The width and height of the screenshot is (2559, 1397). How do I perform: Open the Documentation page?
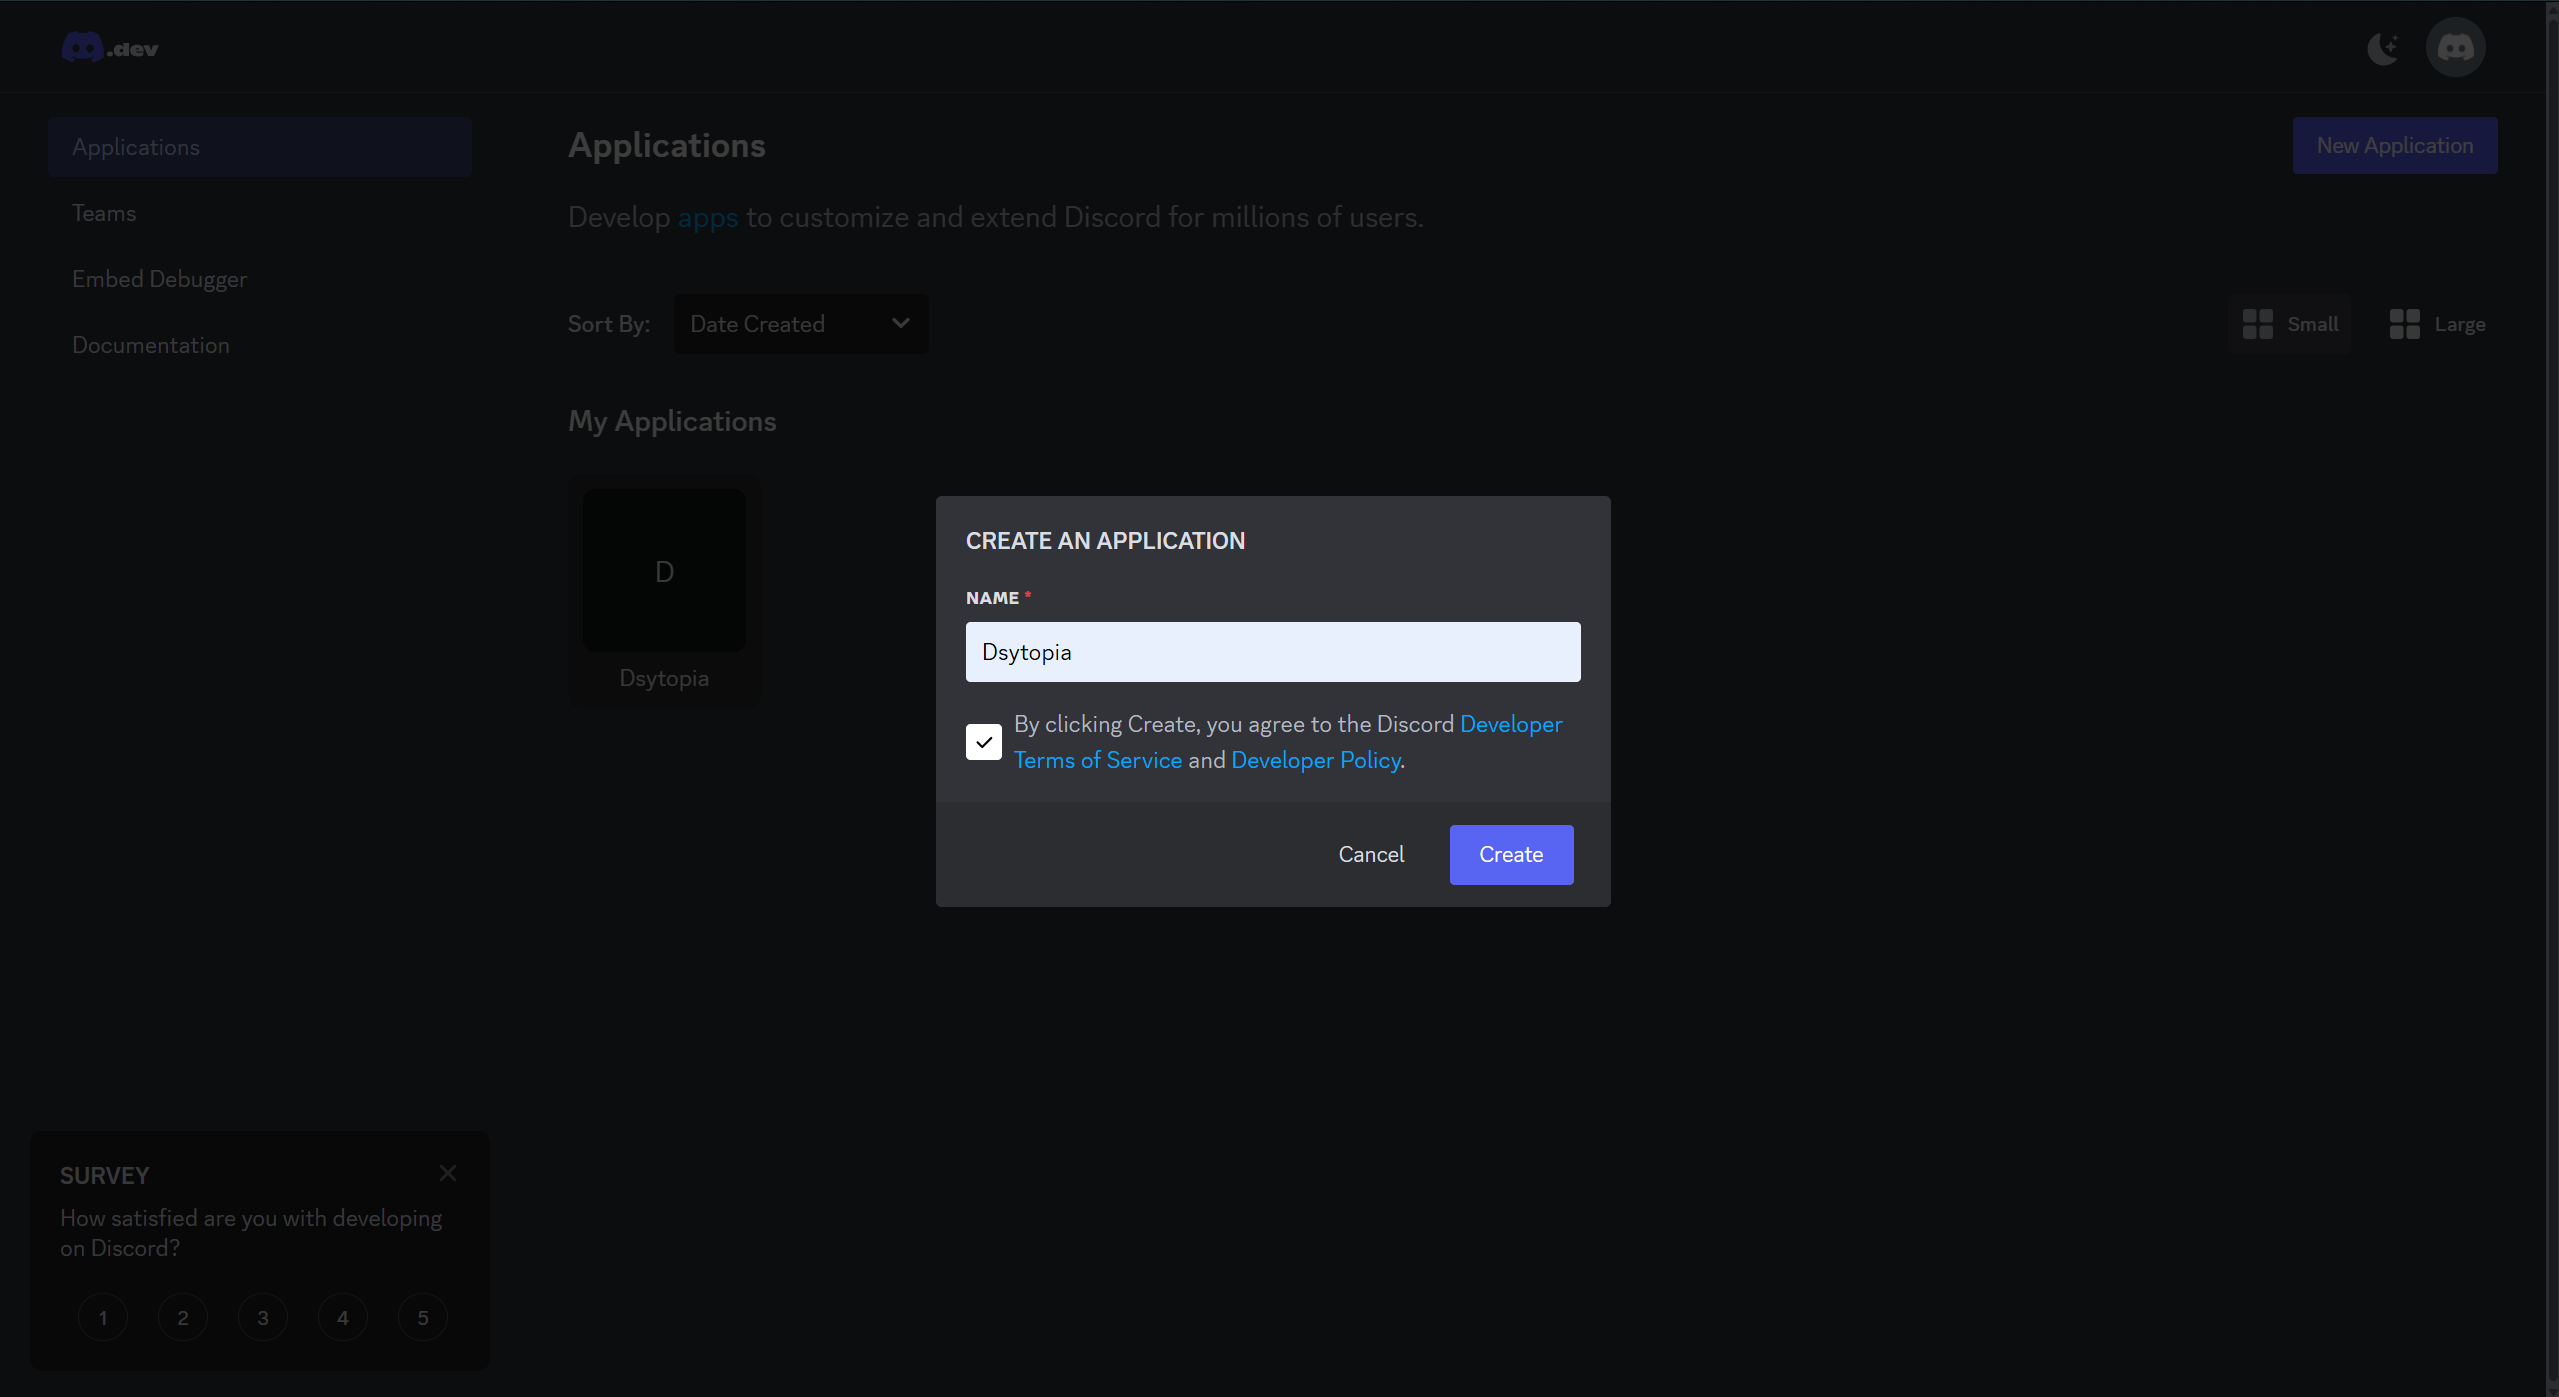point(151,344)
